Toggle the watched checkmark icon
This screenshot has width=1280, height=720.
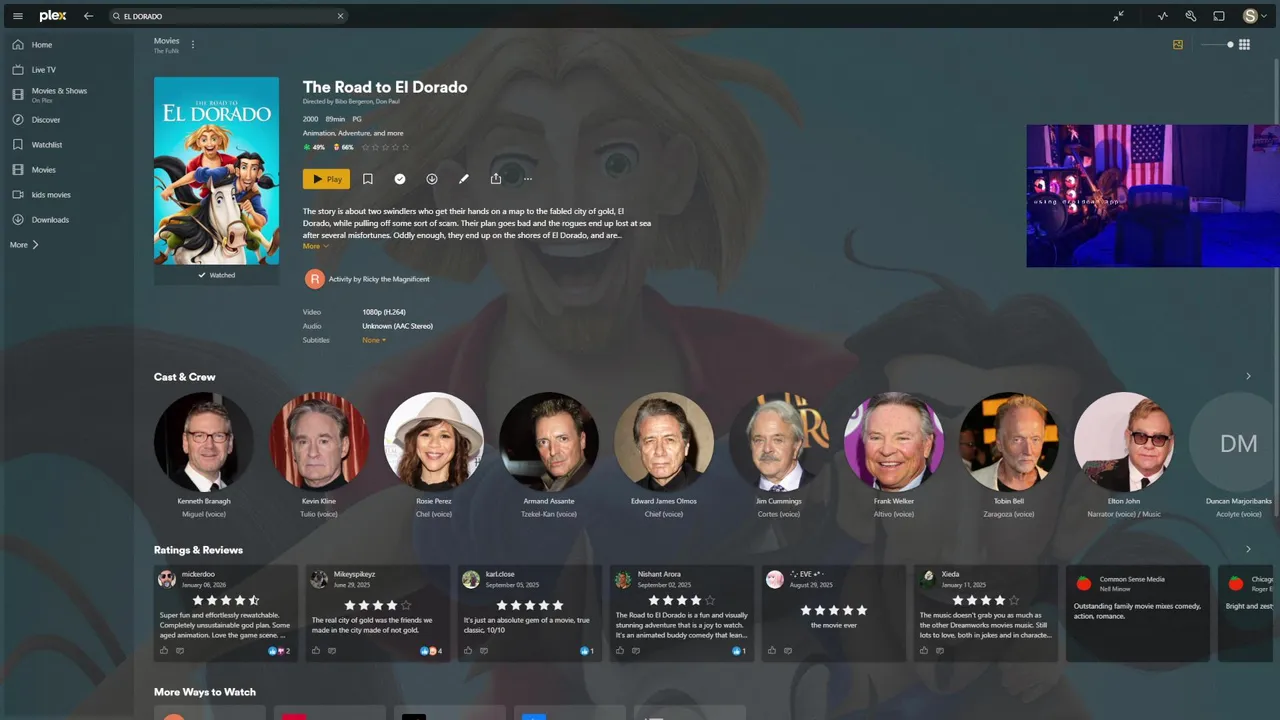pos(400,179)
